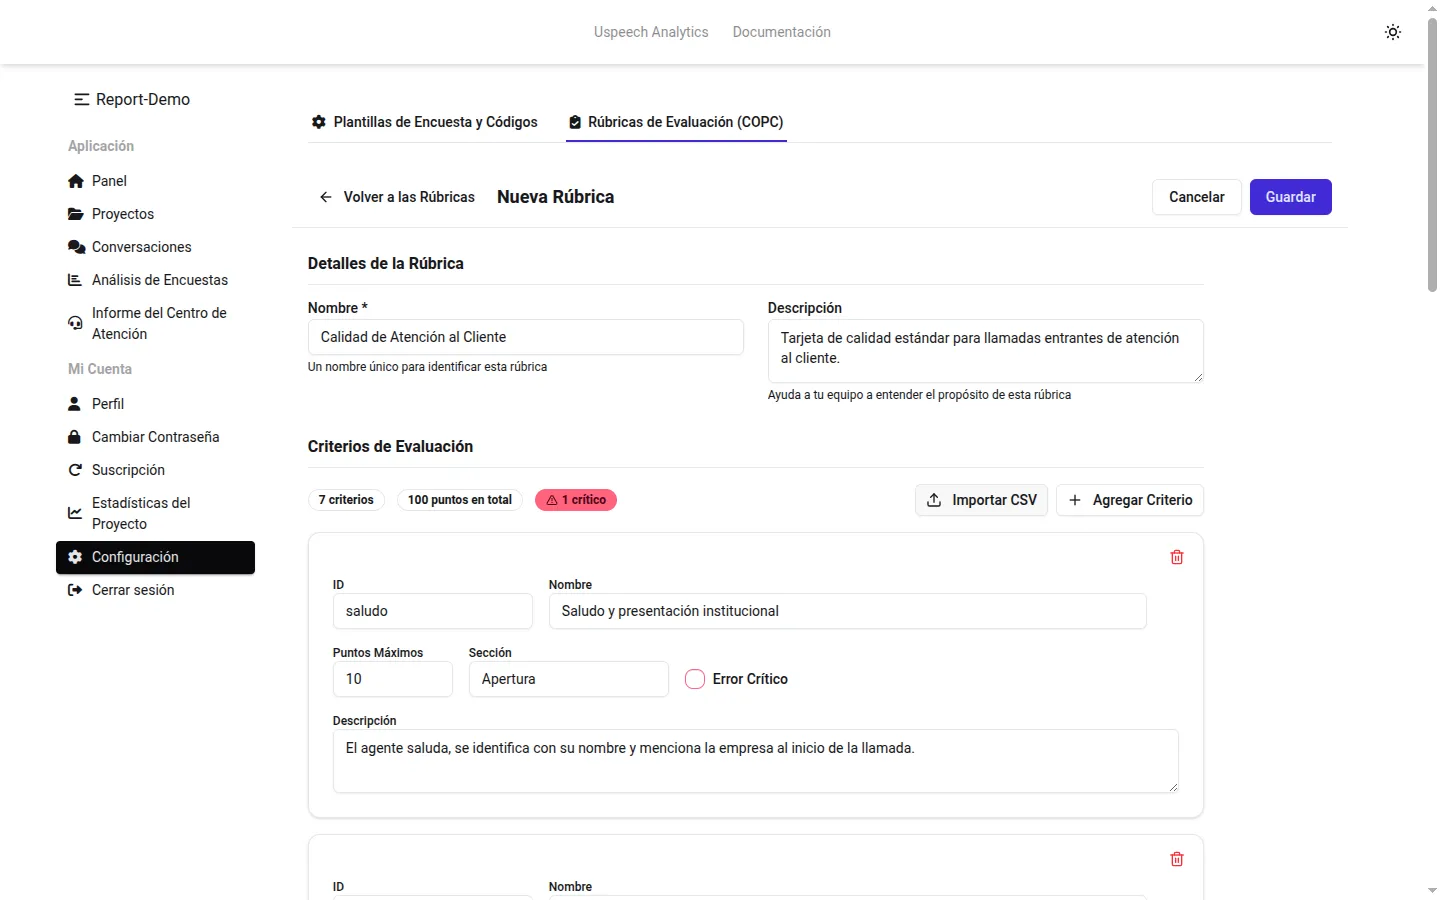Click the Puntos Máximos field showing 10
This screenshot has height=900, width=1440.
click(x=393, y=679)
